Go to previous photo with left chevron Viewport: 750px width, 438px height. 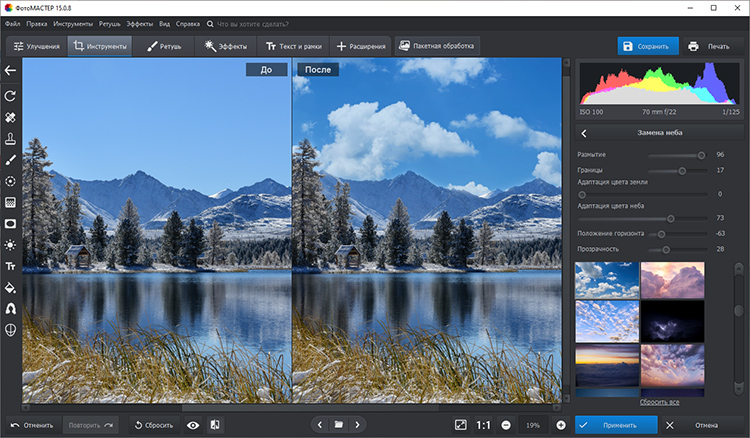[x=320, y=425]
